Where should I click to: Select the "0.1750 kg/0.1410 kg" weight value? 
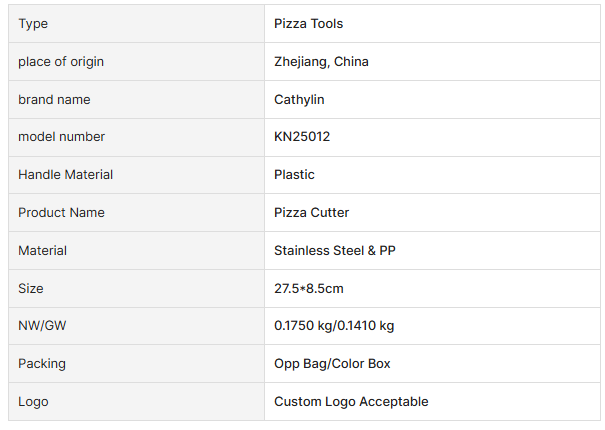[x=334, y=326]
